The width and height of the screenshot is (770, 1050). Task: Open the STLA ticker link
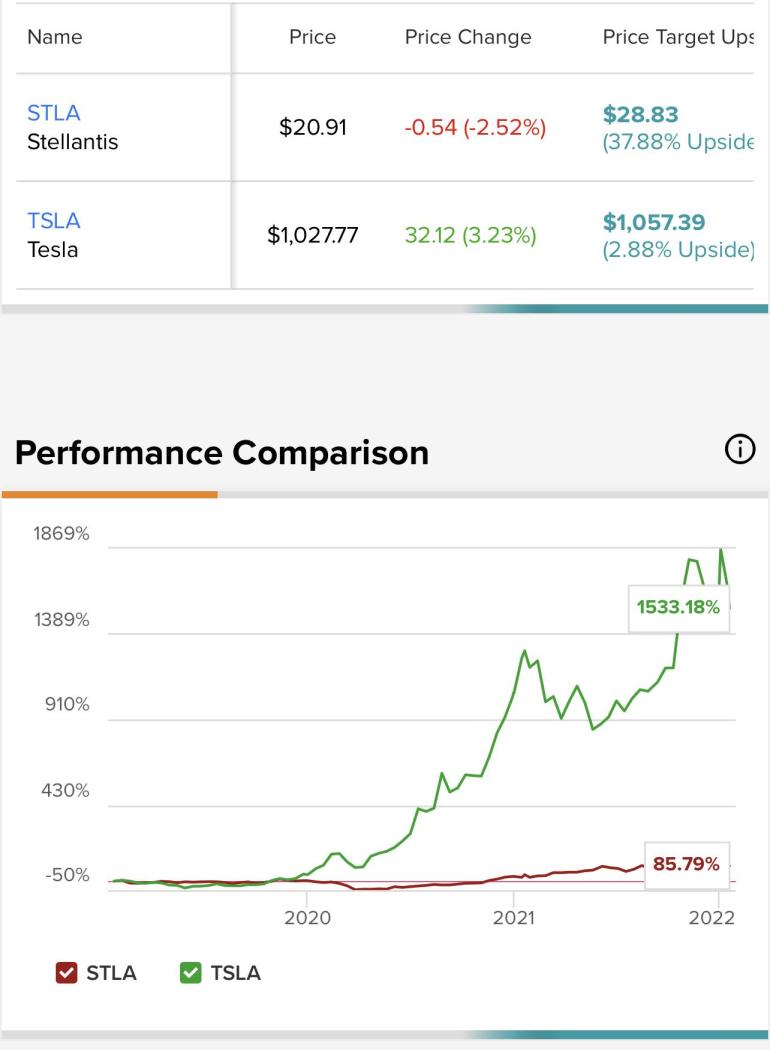coord(53,113)
